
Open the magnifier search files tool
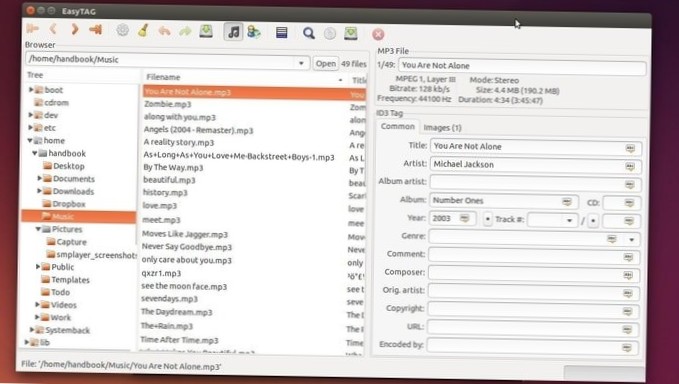309,33
